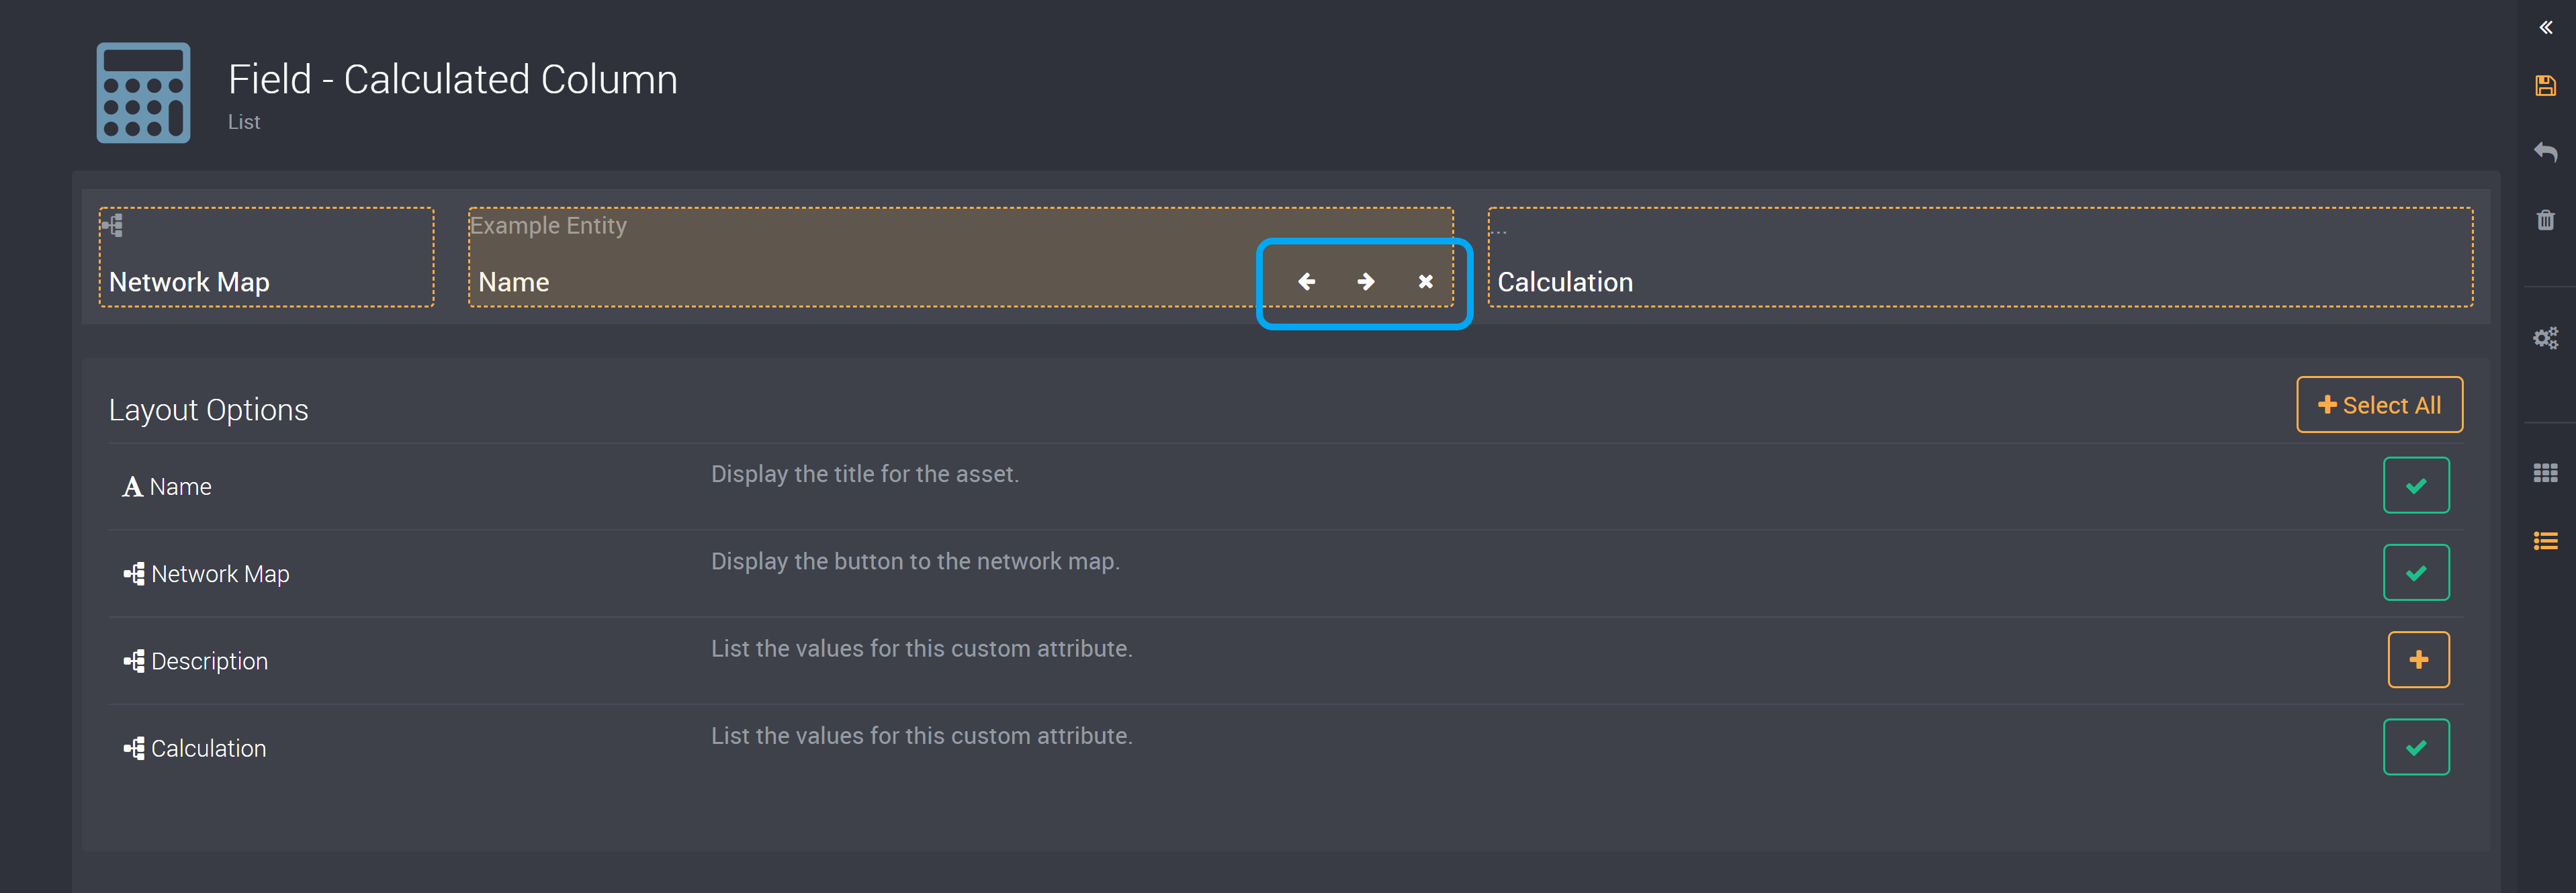Image resolution: width=2576 pixels, height=893 pixels.
Task: Switch to list view icon
Action: coord(2545,541)
